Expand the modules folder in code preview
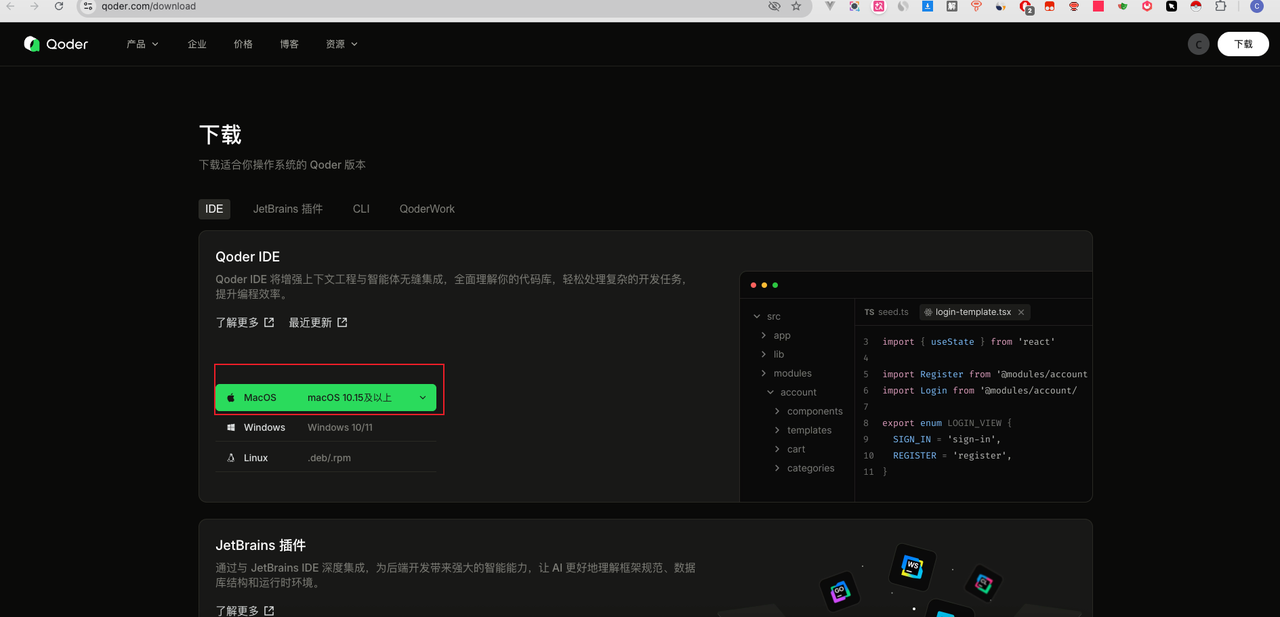Screen dimensions: 1280x617 coord(786,373)
